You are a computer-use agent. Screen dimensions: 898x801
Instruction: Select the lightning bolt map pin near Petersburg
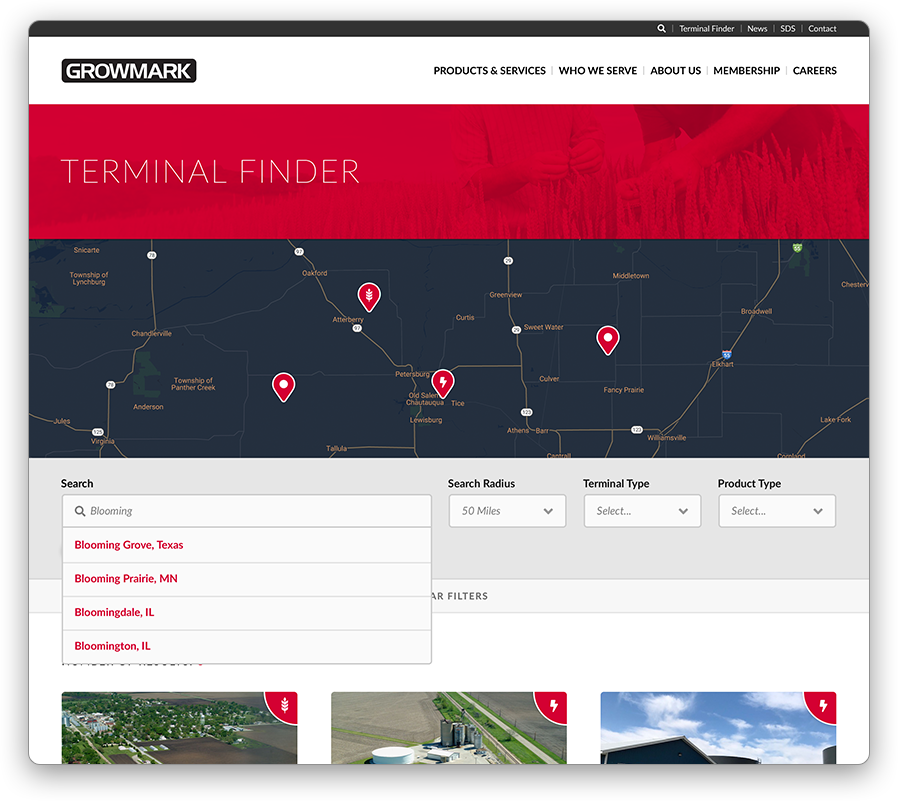click(x=443, y=384)
